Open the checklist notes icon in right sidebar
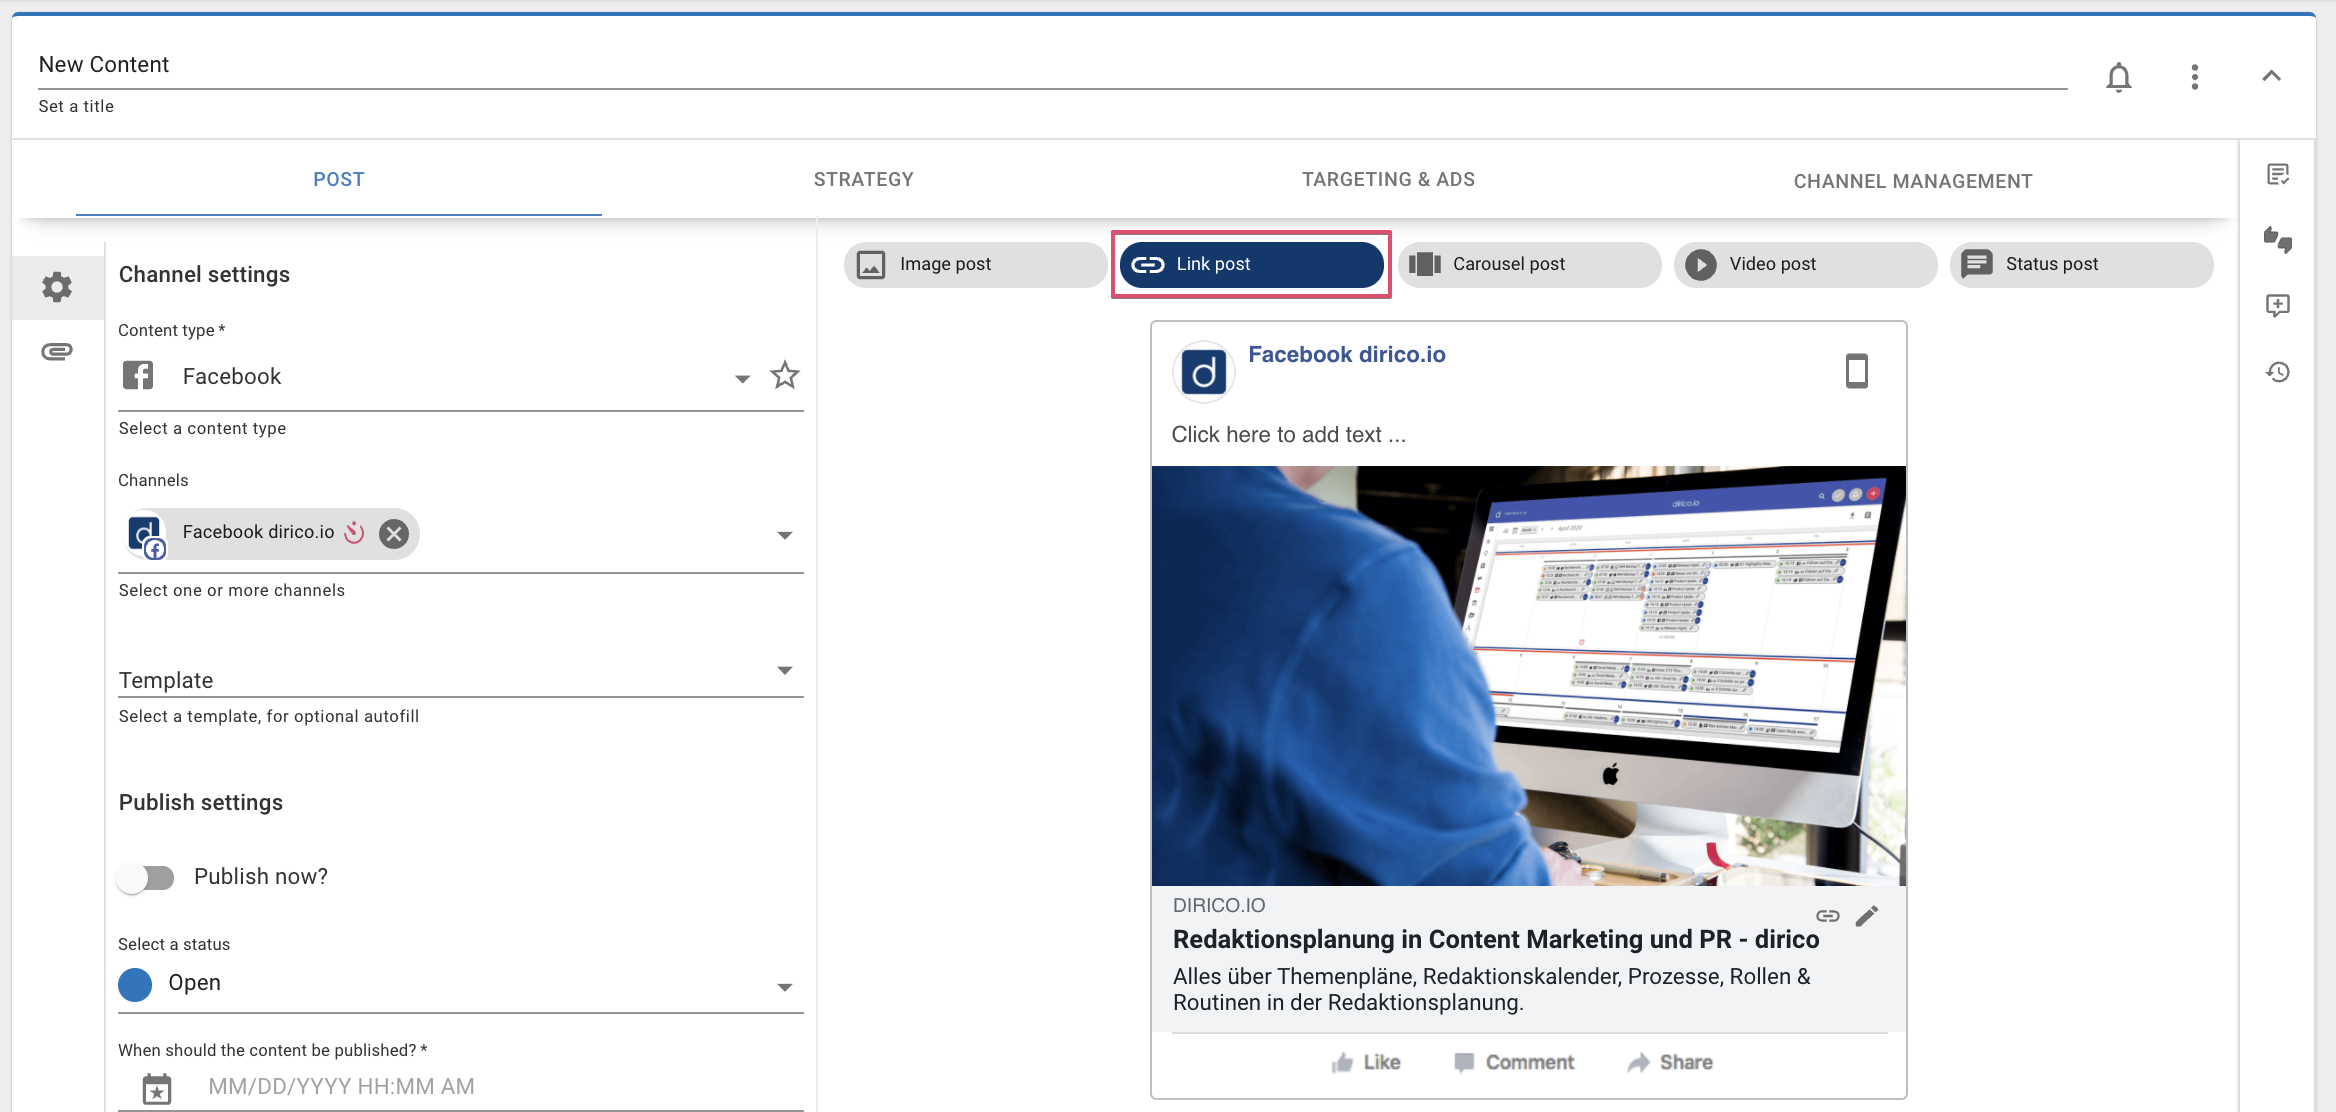Screen dimensions: 2336x1112 coord(2277,175)
